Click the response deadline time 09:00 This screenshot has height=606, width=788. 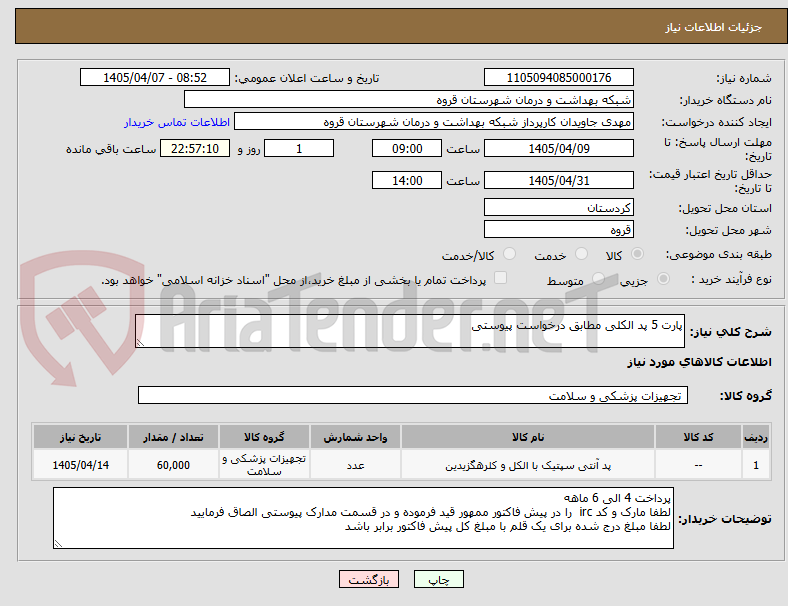point(407,148)
